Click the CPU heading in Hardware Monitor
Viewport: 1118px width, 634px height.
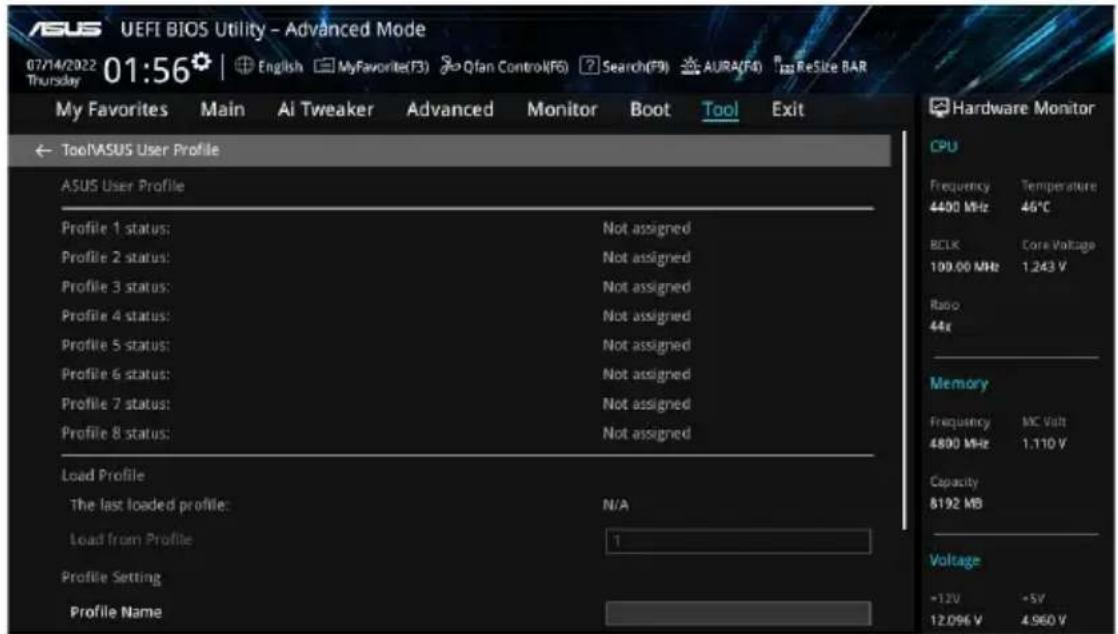[943, 146]
